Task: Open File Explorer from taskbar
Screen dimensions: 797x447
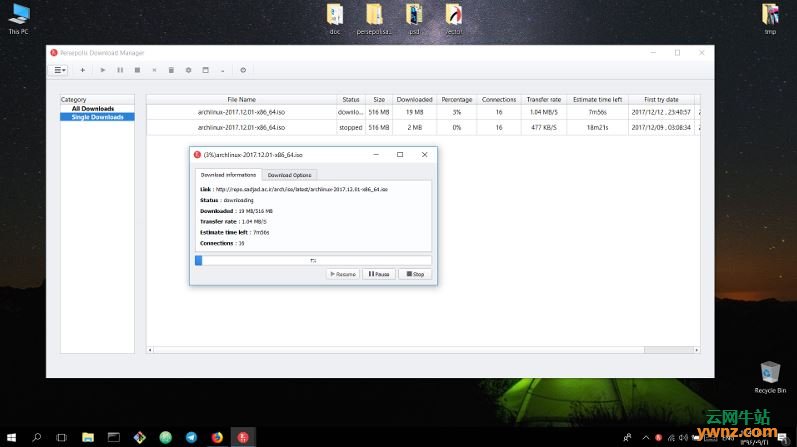Action: 88,437
